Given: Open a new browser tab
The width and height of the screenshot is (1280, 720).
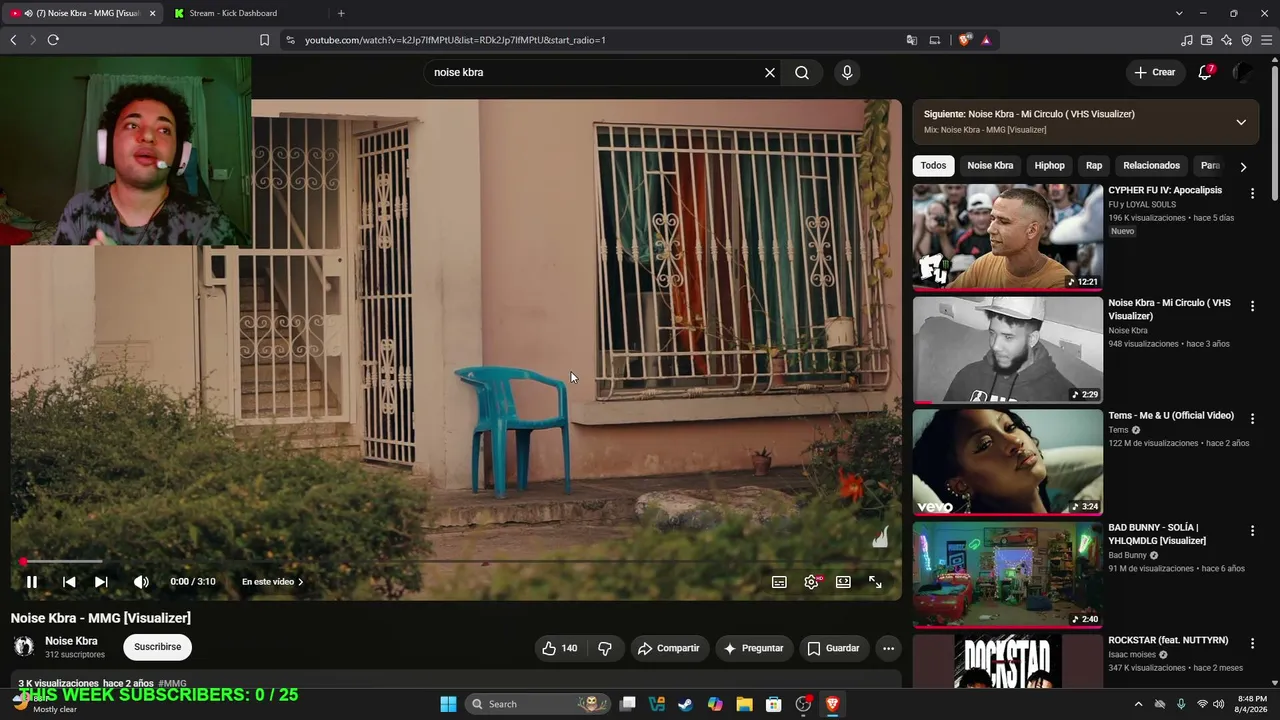Looking at the screenshot, I should [x=341, y=13].
